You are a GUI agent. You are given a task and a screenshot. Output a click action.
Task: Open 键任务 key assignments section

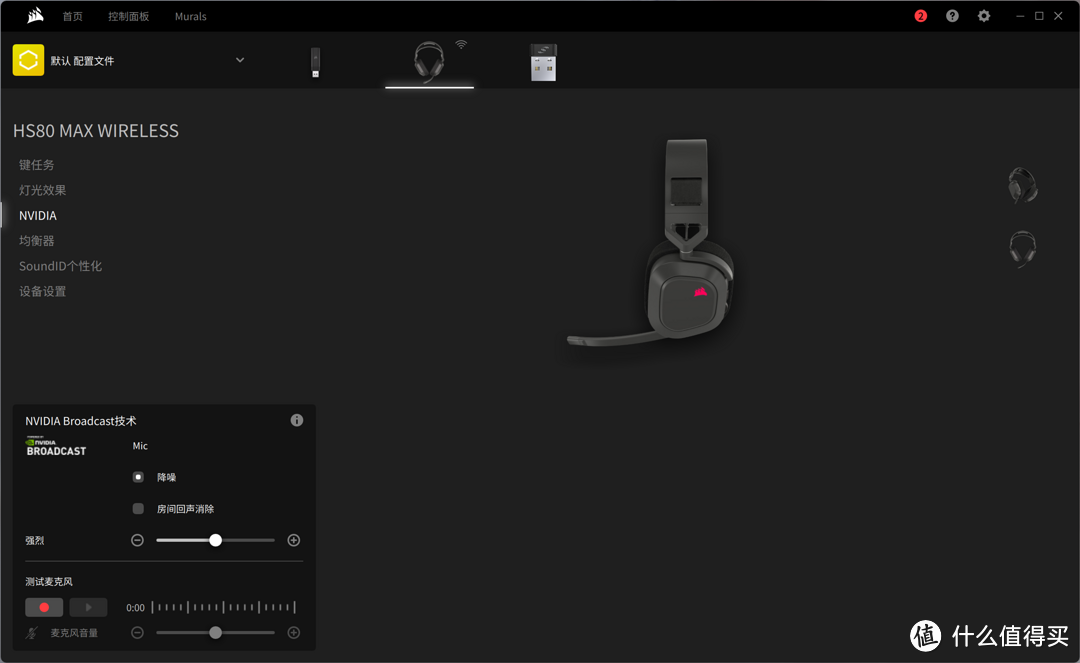[x=37, y=165]
